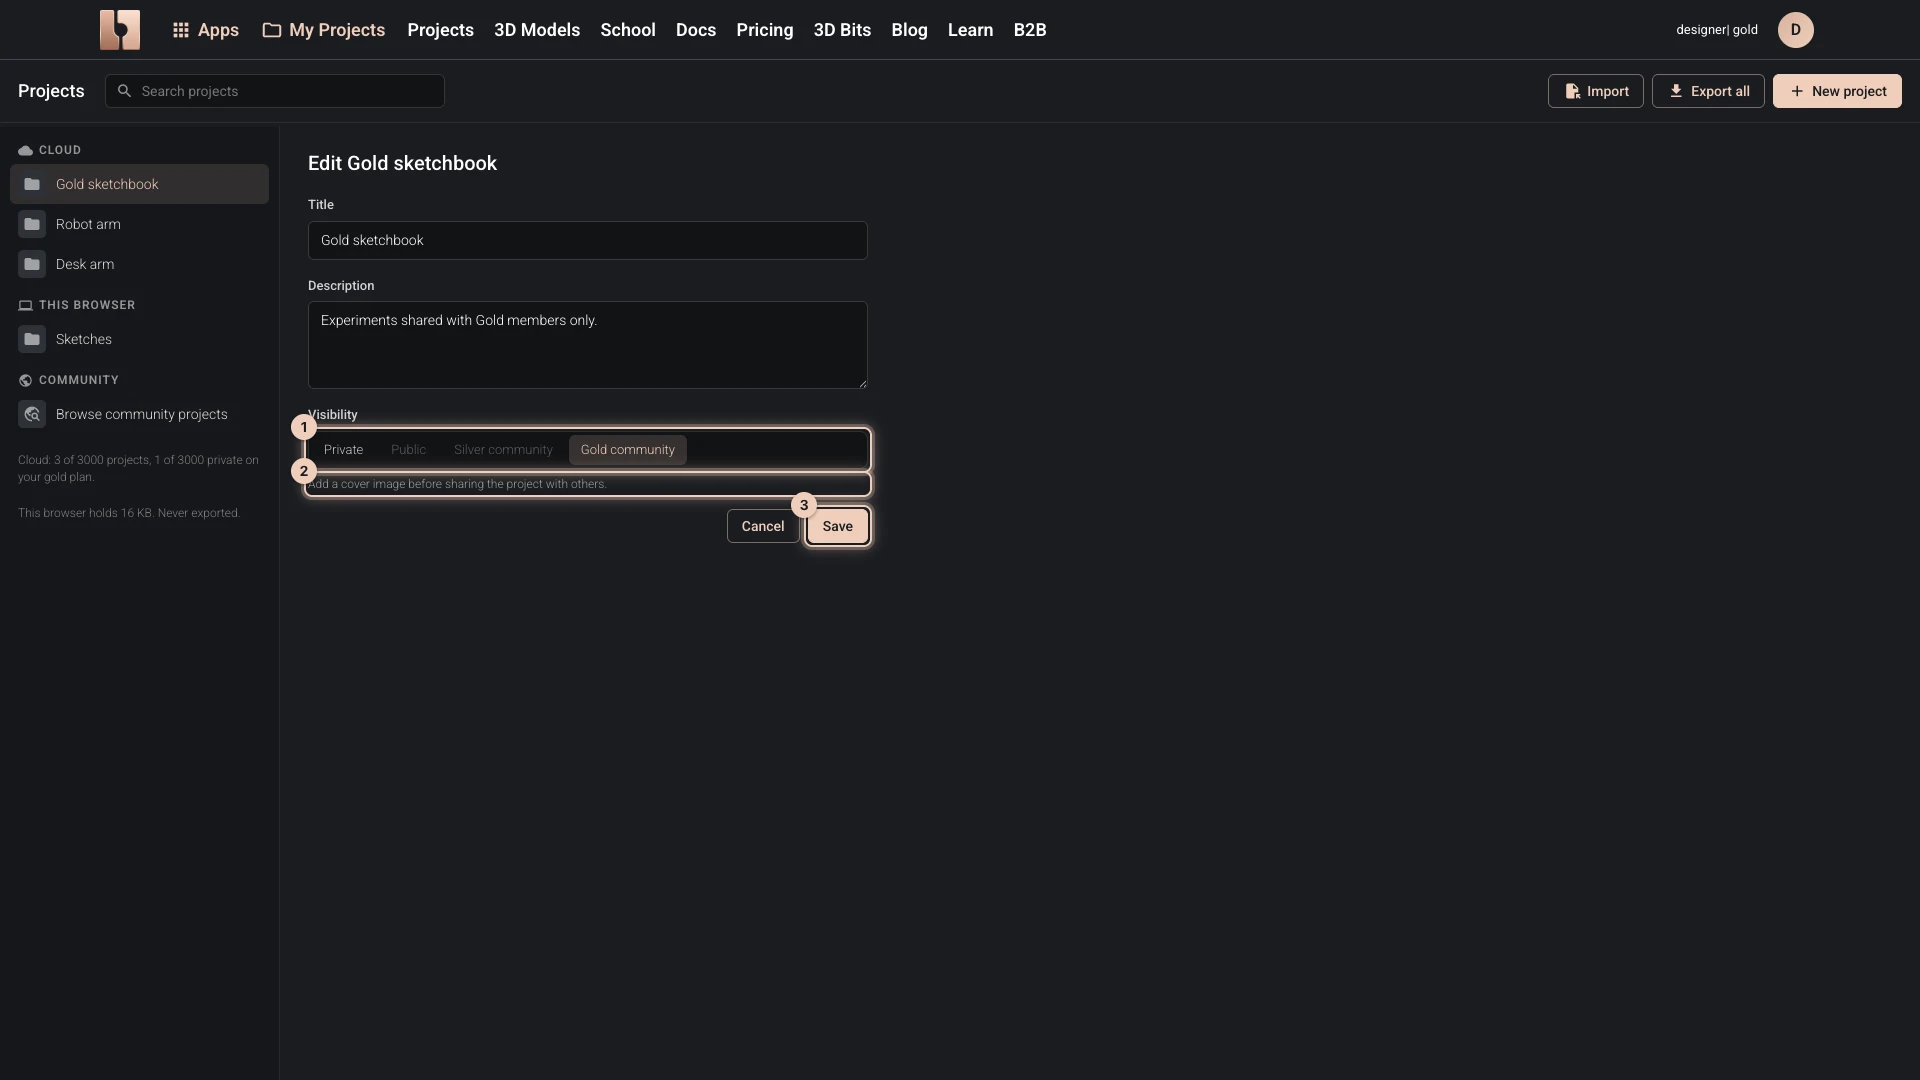1920x1080 pixels.
Task: Cancel editing Gold sketchbook
Action: [x=763, y=526]
